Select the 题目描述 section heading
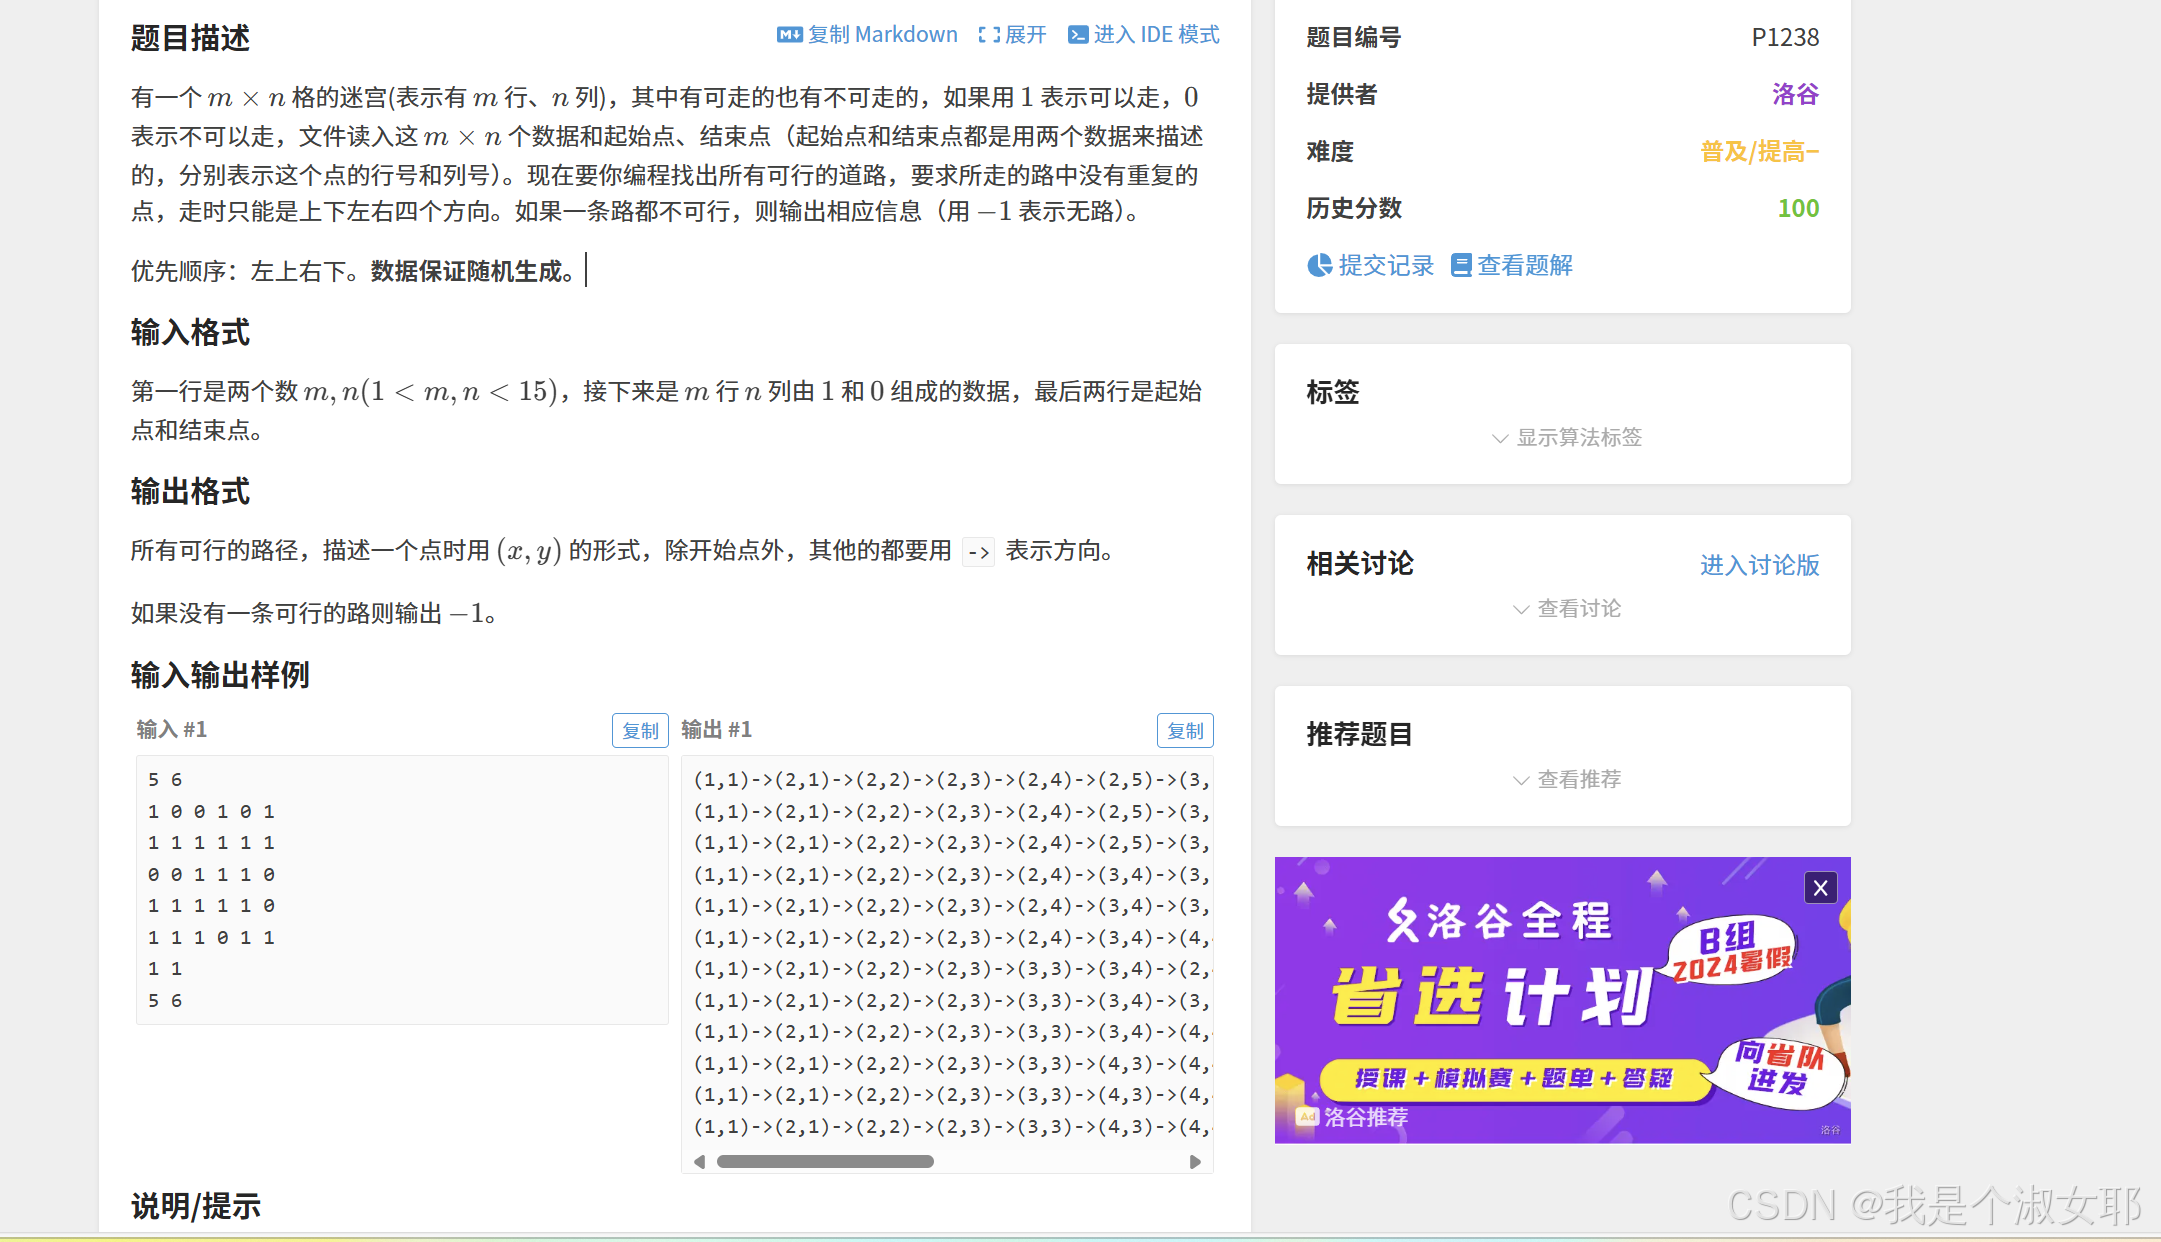Image resolution: width=2161 pixels, height=1242 pixels. click(x=189, y=39)
